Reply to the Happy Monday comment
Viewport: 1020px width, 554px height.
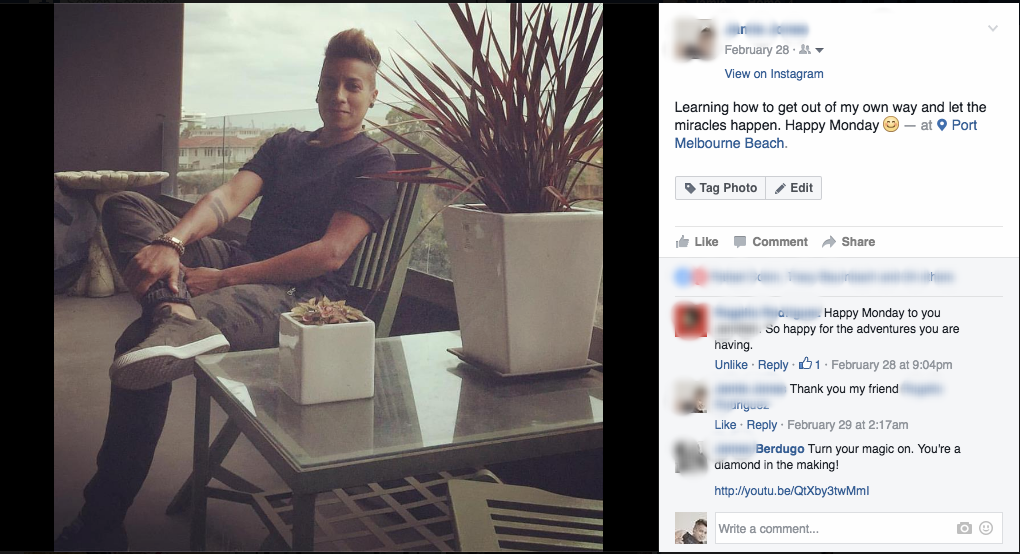773,365
